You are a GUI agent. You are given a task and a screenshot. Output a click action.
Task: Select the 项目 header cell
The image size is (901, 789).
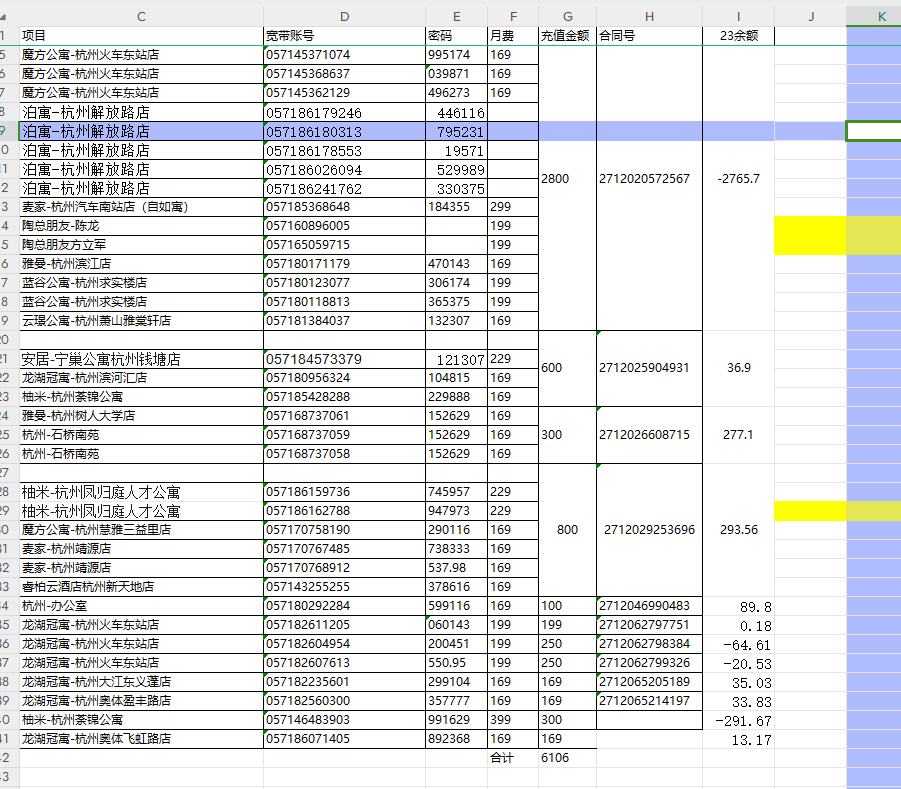(141, 36)
